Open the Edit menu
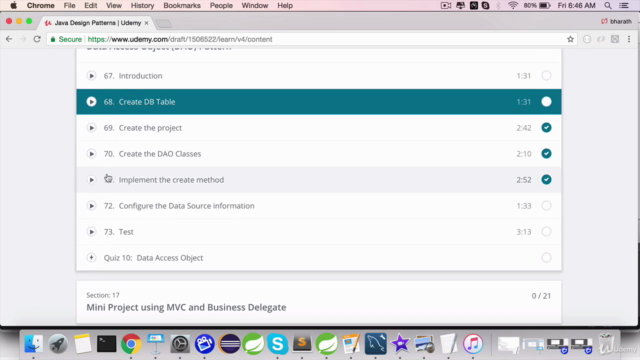Screen dimensions: 640x360 (x=91, y=6)
